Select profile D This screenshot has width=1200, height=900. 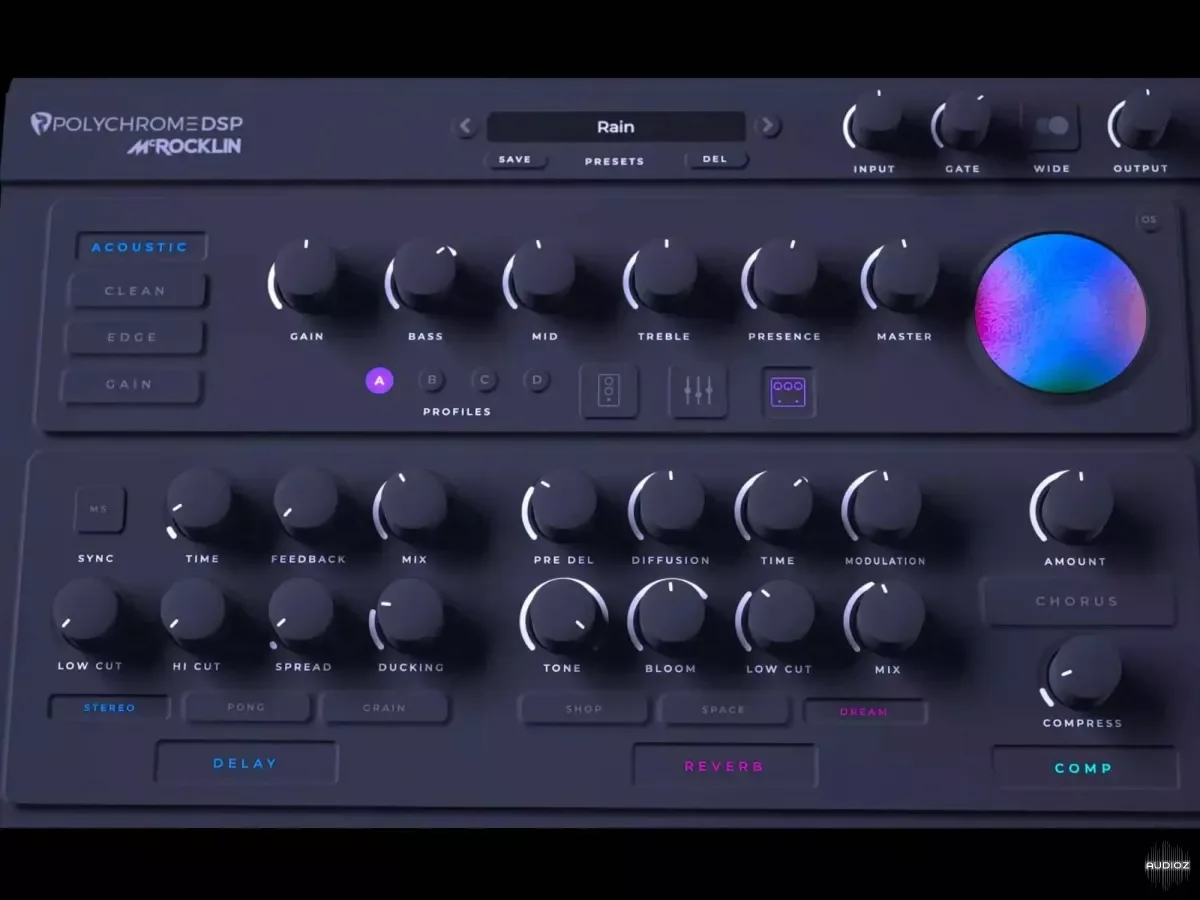tap(537, 380)
